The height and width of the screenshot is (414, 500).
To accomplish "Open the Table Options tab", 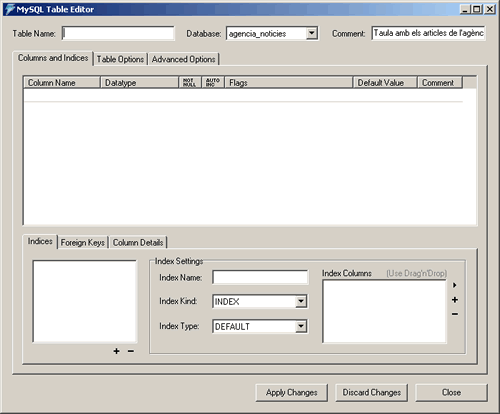I will (120, 59).
